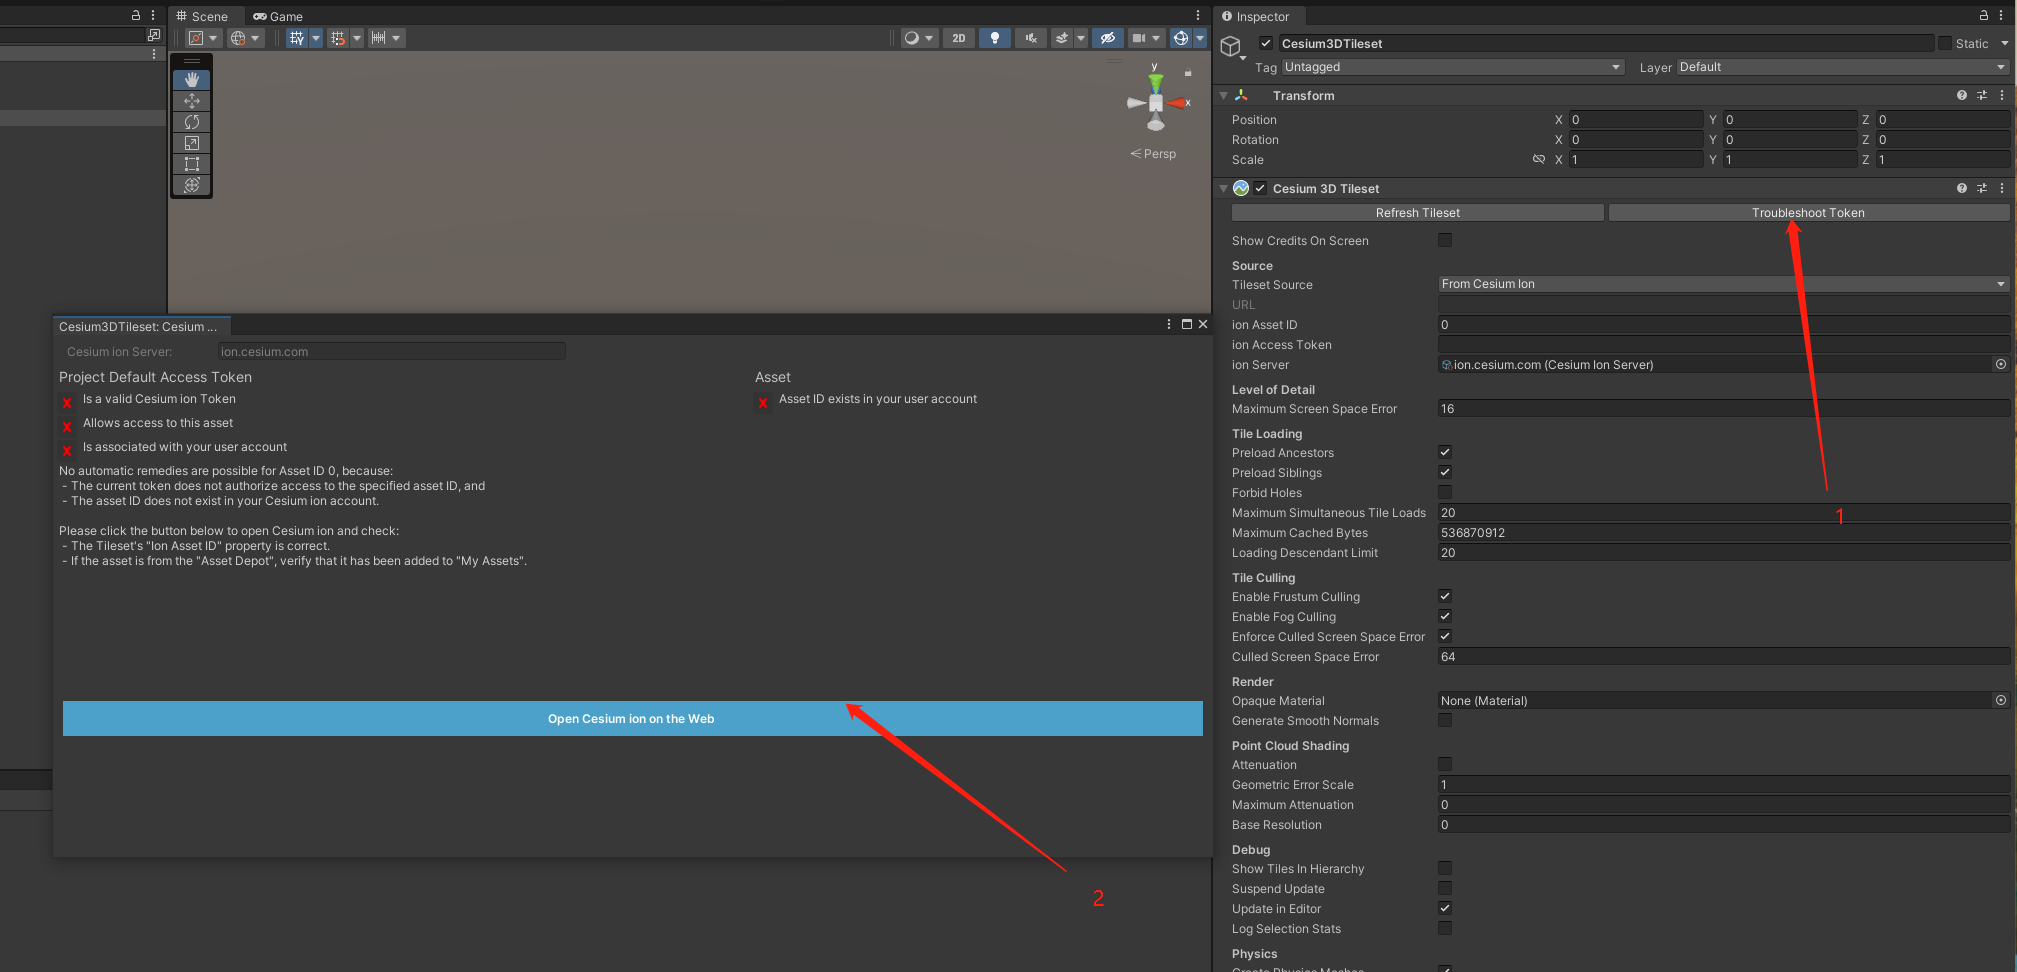Screen dimensions: 2017x972
Task: Toggle the Scene gizmos icon
Action: [x=1181, y=38]
